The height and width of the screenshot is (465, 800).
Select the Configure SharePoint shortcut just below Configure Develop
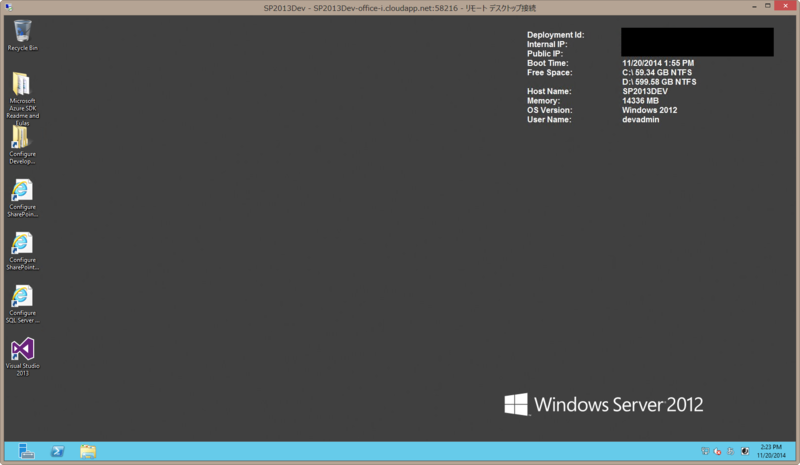tap(22, 198)
